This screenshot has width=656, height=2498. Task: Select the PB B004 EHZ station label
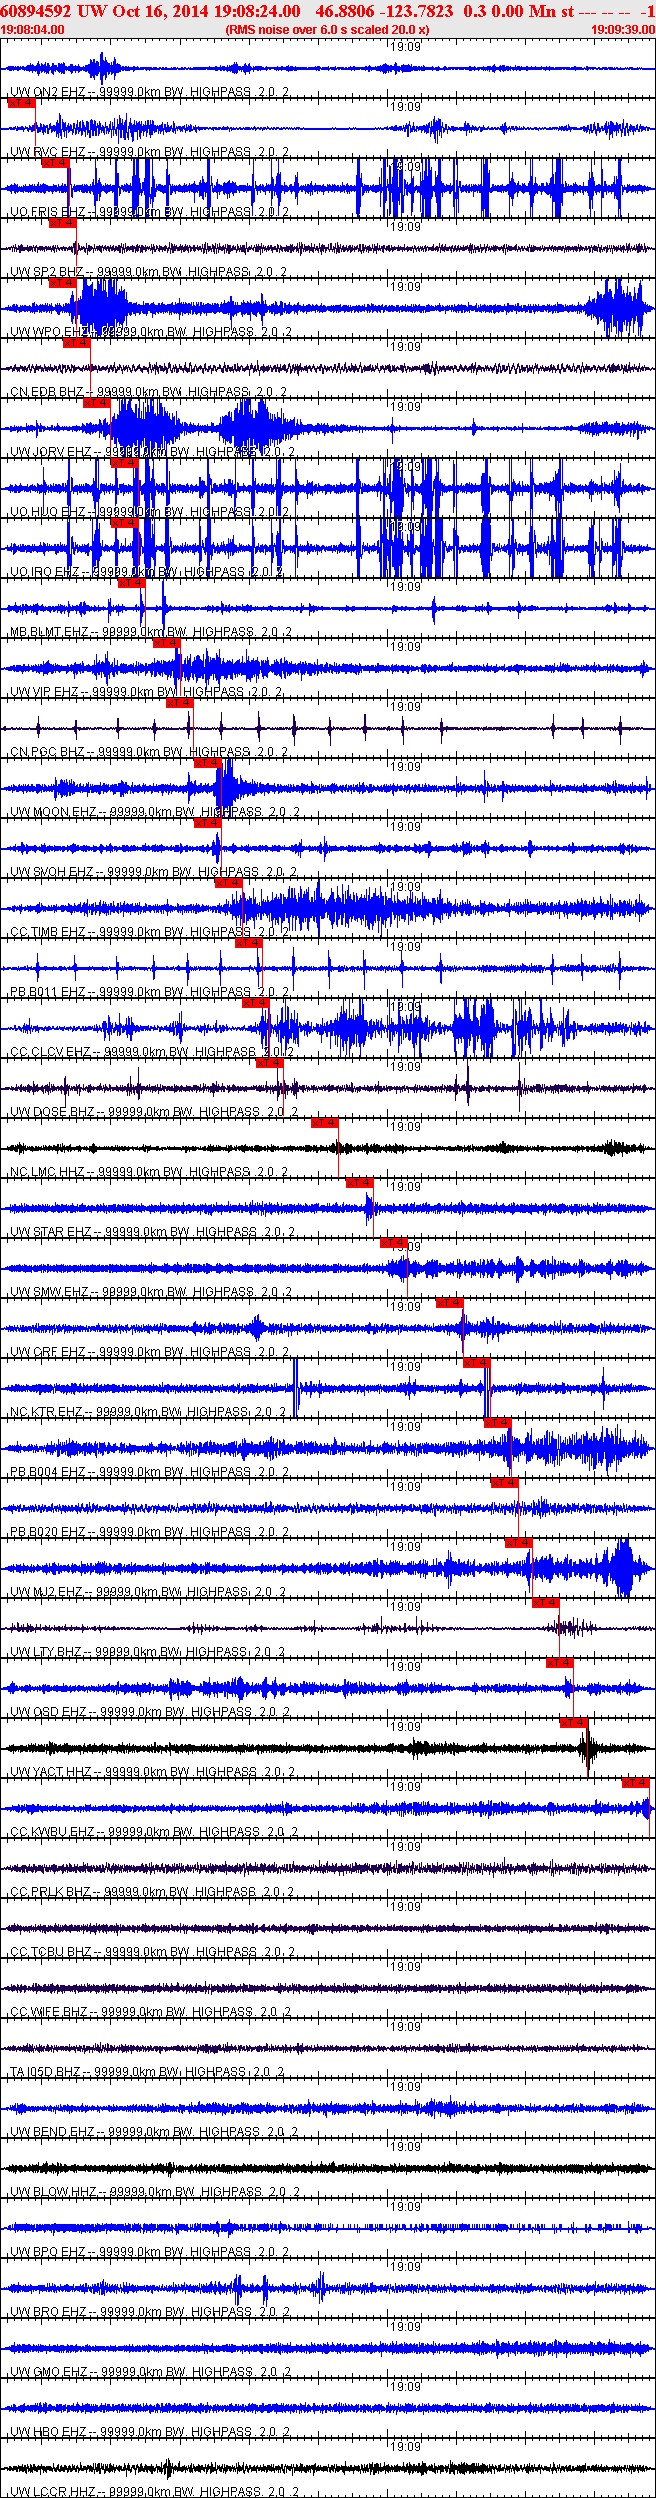[49, 1472]
